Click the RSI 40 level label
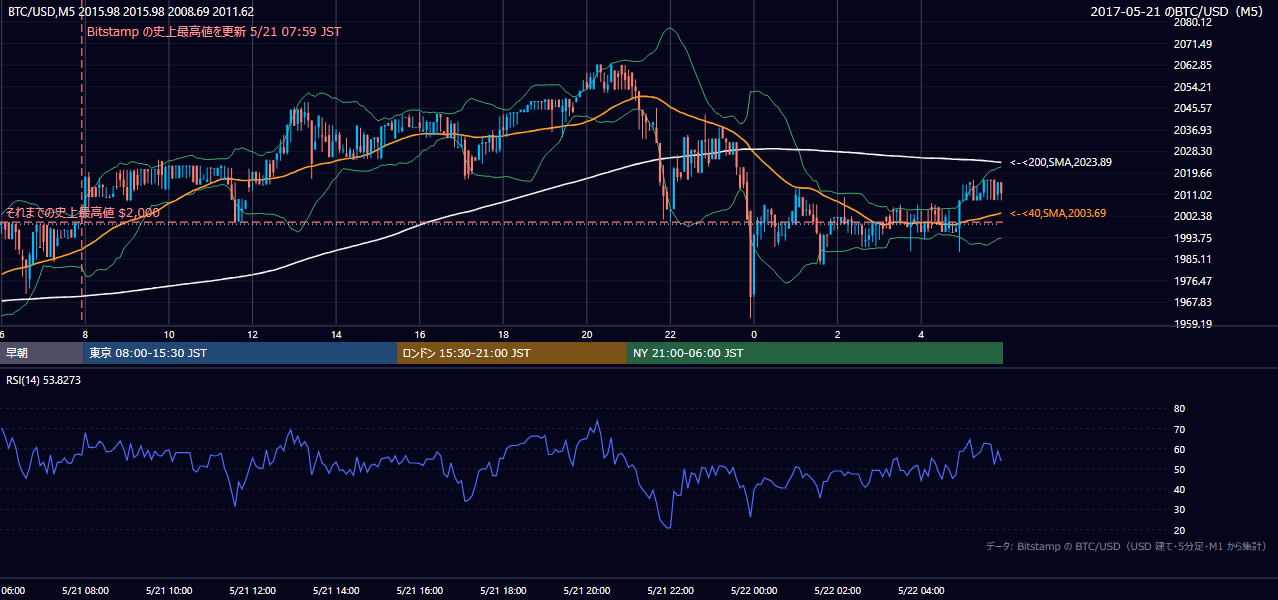The height and width of the screenshot is (600, 1278). click(1179, 489)
